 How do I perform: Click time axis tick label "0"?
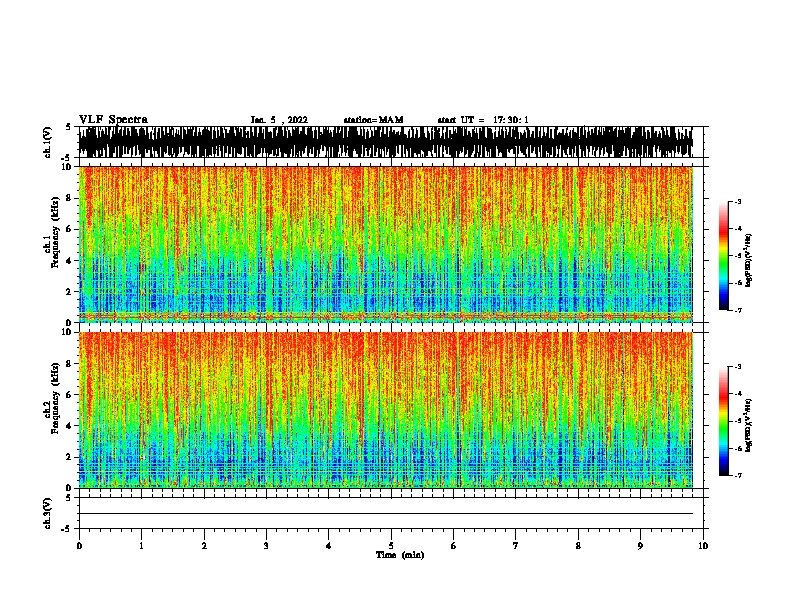click(x=79, y=546)
